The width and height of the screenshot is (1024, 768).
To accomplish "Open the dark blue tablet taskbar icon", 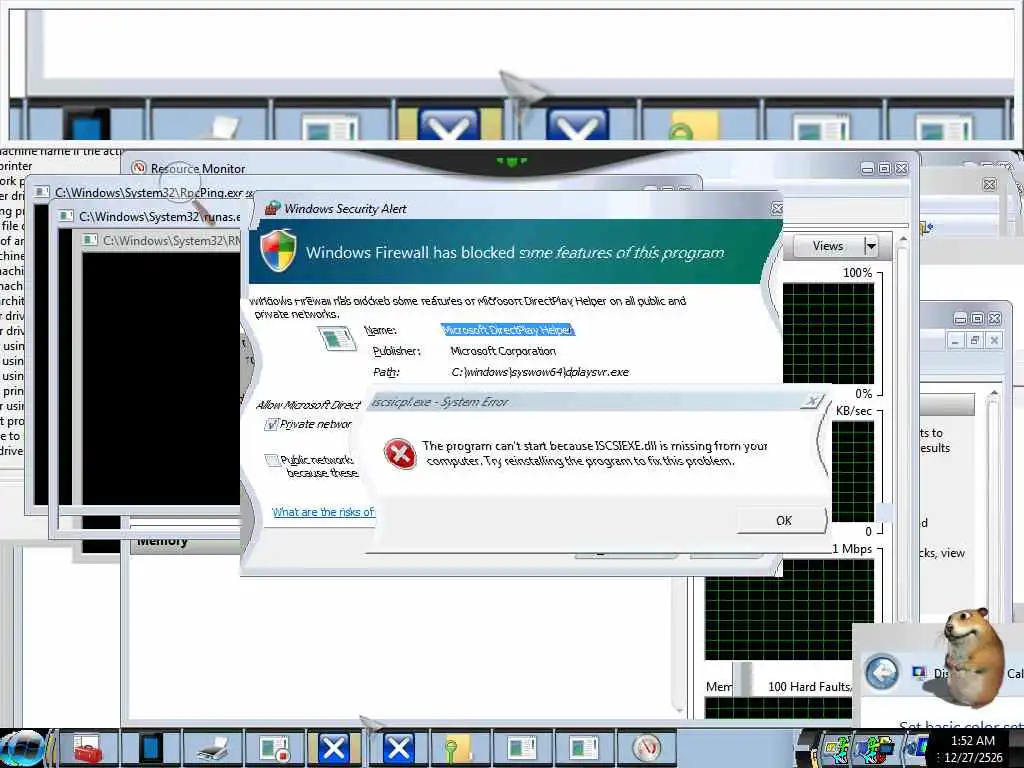I will [x=150, y=748].
